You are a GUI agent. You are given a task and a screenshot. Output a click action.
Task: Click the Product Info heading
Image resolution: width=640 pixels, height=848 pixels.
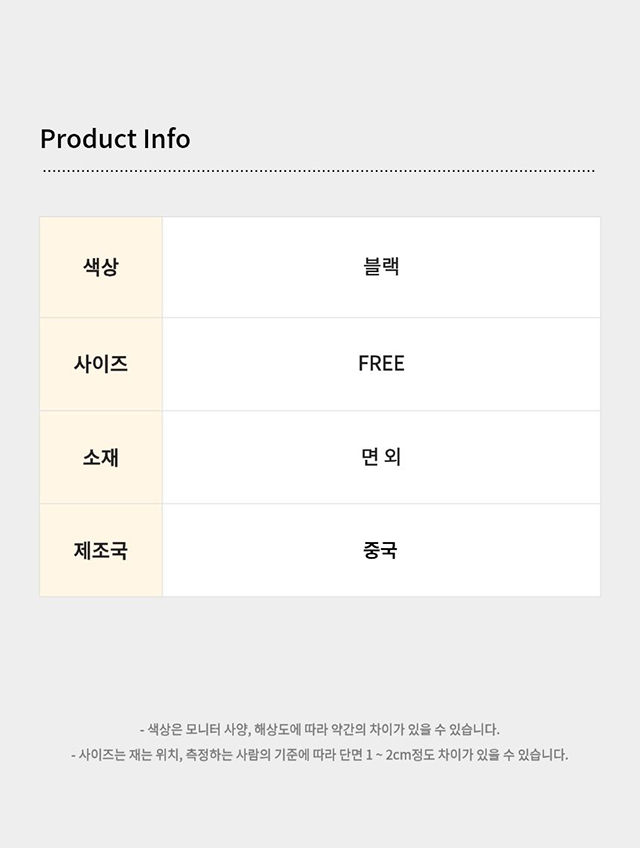pyautogui.click(x=115, y=139)
